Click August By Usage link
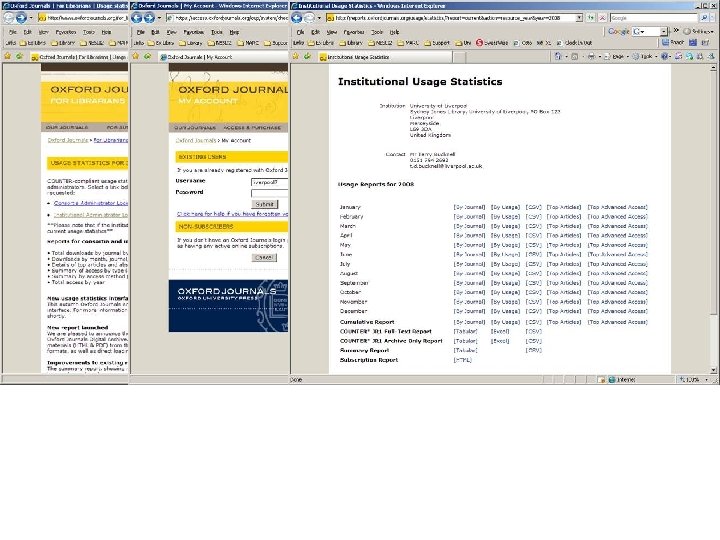This screenshot has width=720, height=540. (x=505, y=273)
